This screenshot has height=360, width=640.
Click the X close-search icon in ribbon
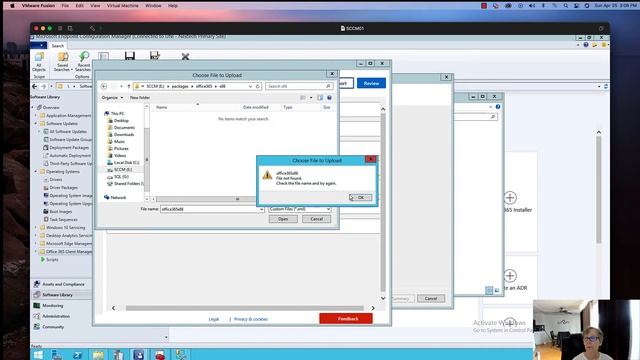click(185, 57)
